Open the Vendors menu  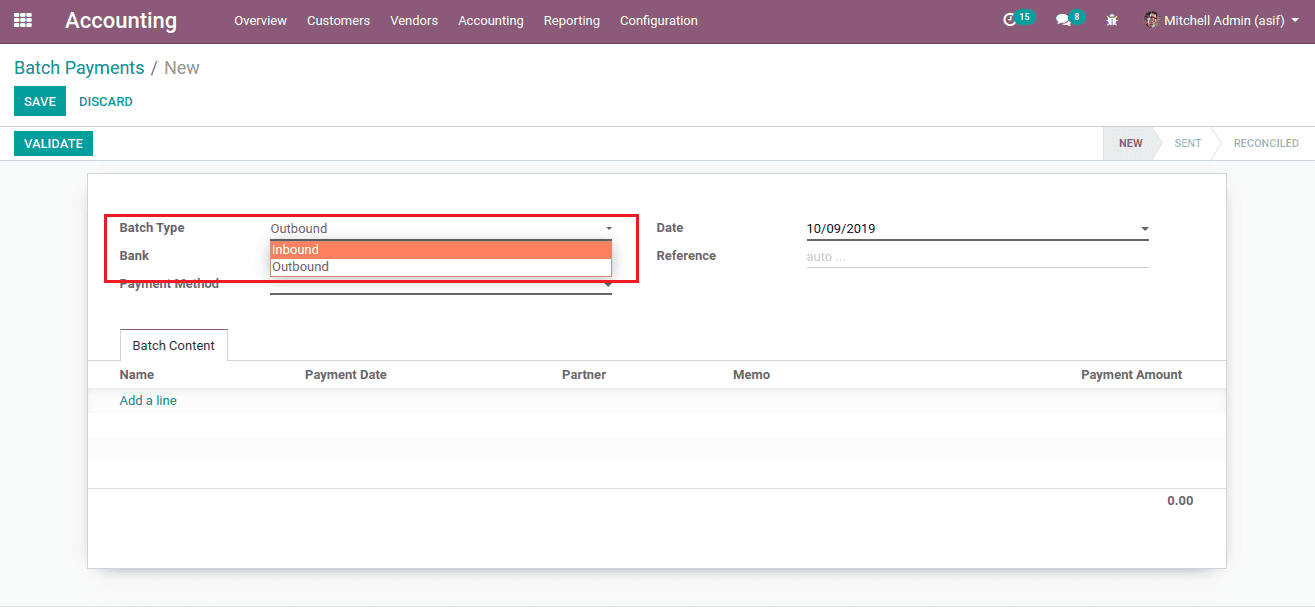414,21
